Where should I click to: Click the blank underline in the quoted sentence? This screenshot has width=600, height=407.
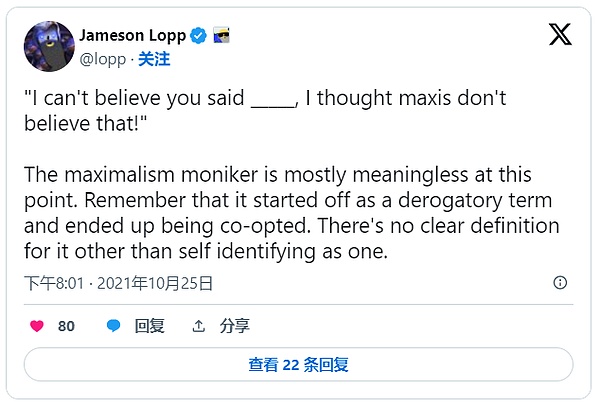271,99
